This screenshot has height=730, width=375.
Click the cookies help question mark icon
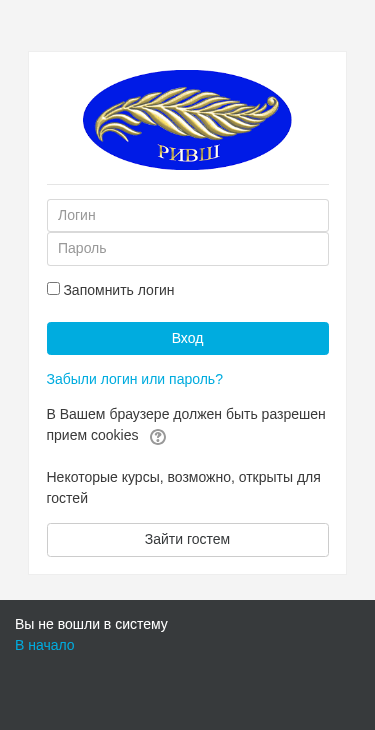coord(158,437)
